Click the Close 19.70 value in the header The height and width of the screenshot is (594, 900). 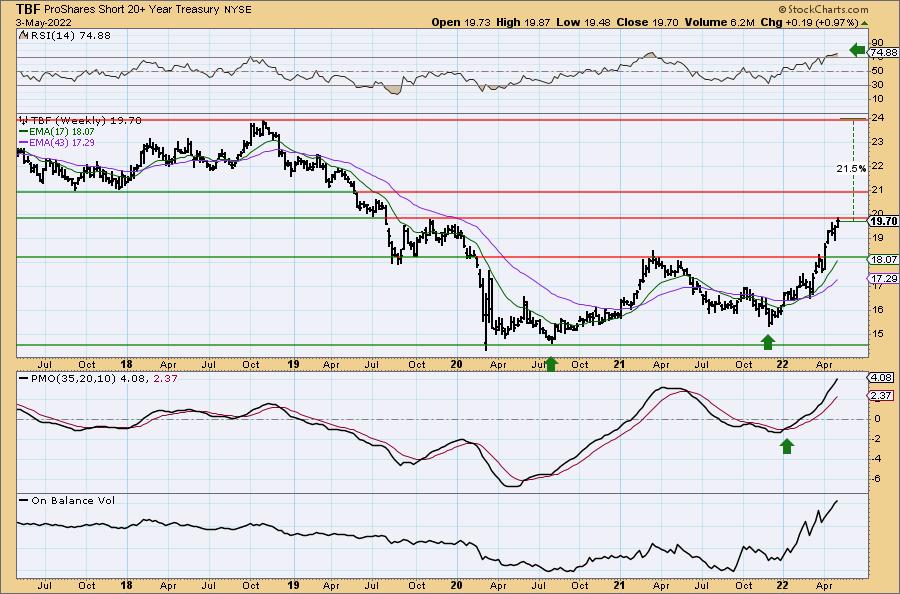click(647, 22)
